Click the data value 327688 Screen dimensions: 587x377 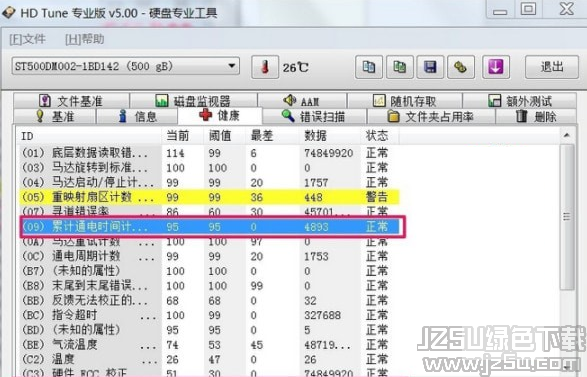pos(322,315)
